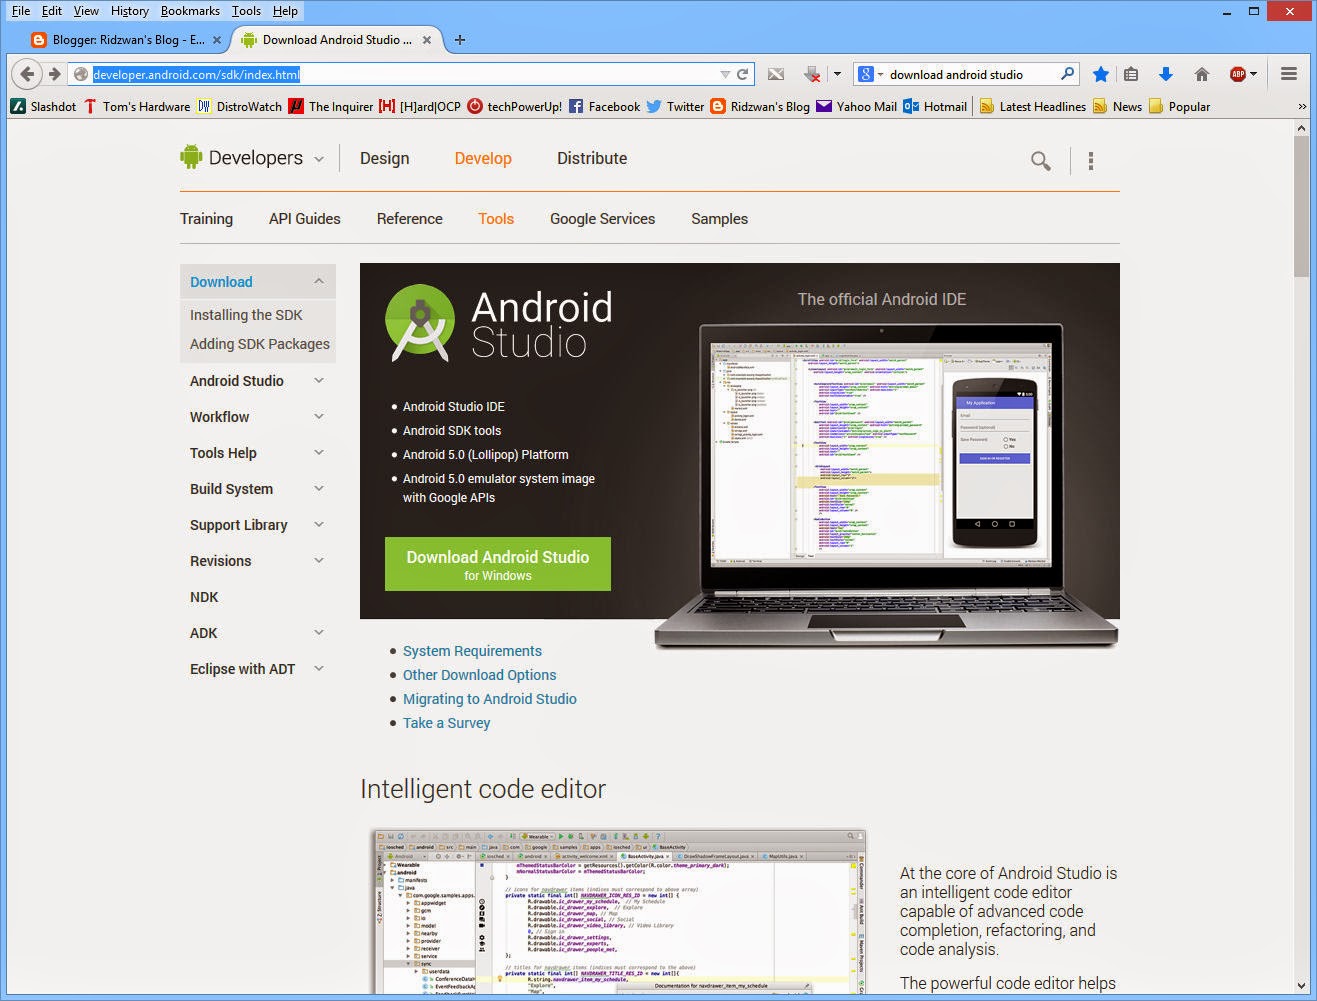This screenshot has width=1317, height=1001.
Task: Click the Adblock Plus ABP icon
Action: tap(1238, 74)
